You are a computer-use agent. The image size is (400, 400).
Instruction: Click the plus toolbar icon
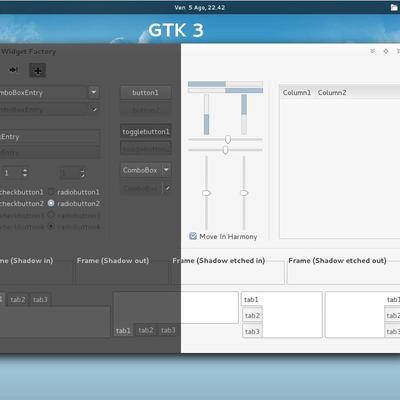38,70
